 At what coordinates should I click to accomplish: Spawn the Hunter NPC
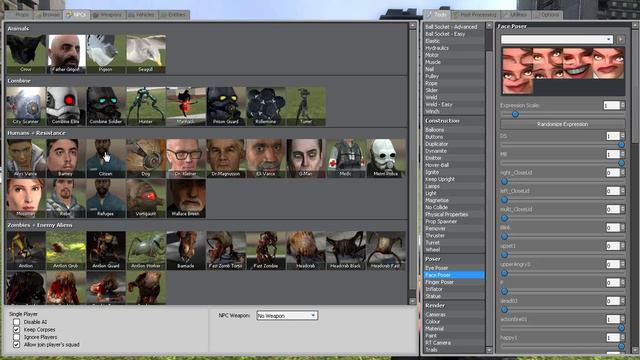pyautogui.click(x=146, y=106)
